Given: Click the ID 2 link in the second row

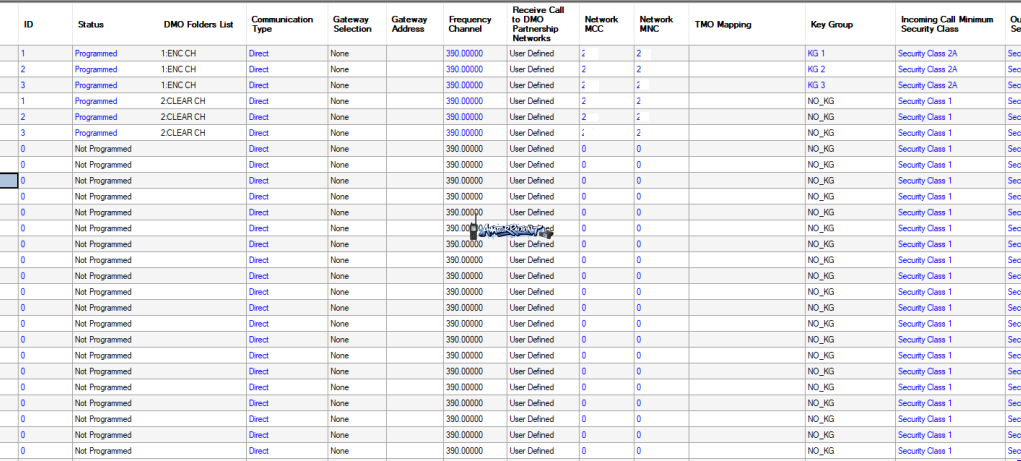Looking at the screenshot, I should point(23,69).
